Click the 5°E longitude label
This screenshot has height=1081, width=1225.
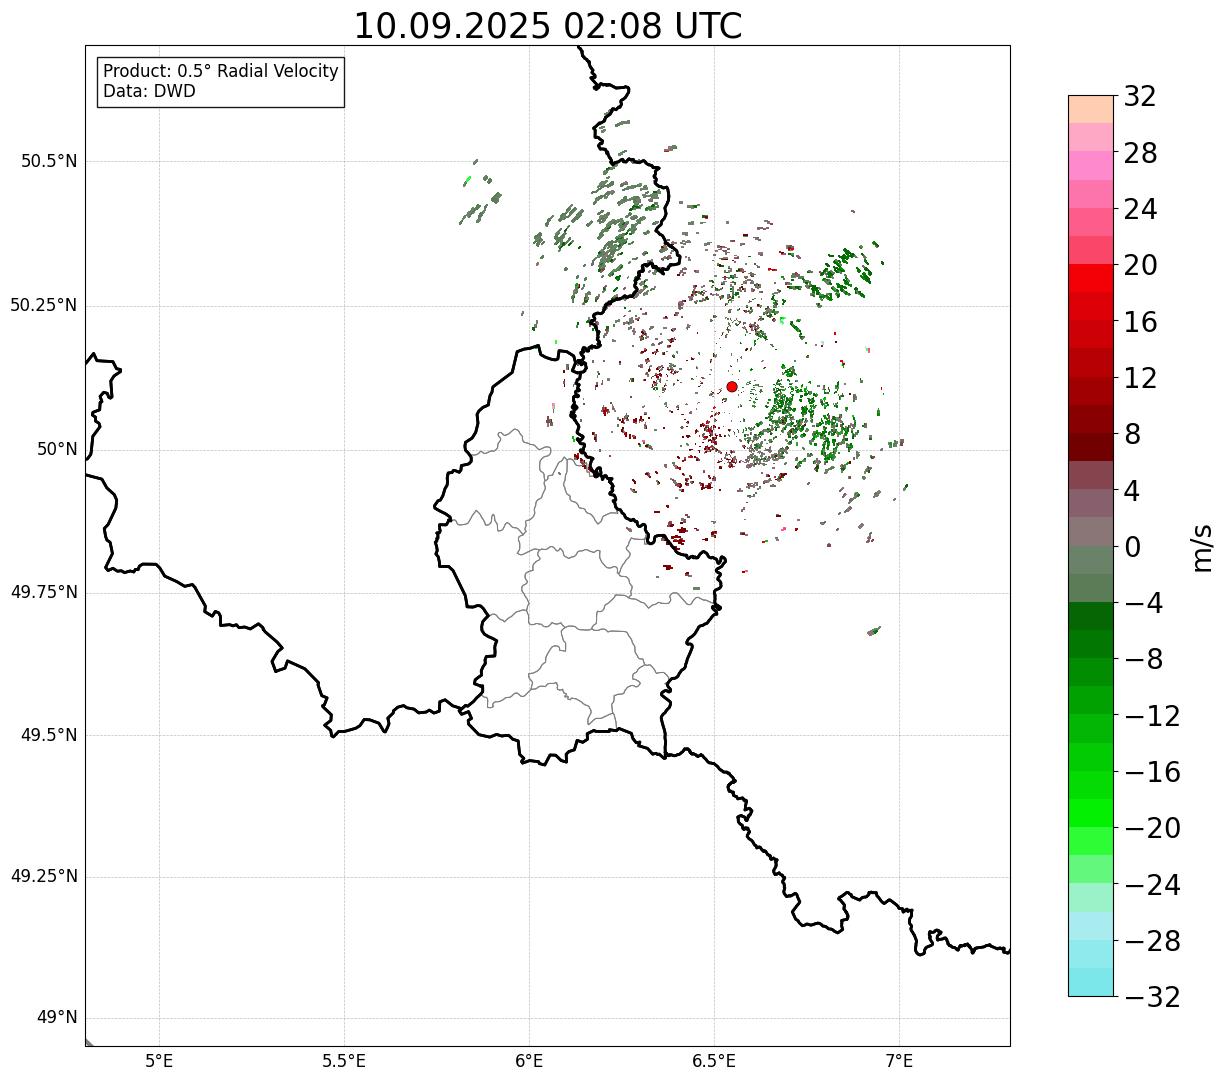click(159, 1061)
